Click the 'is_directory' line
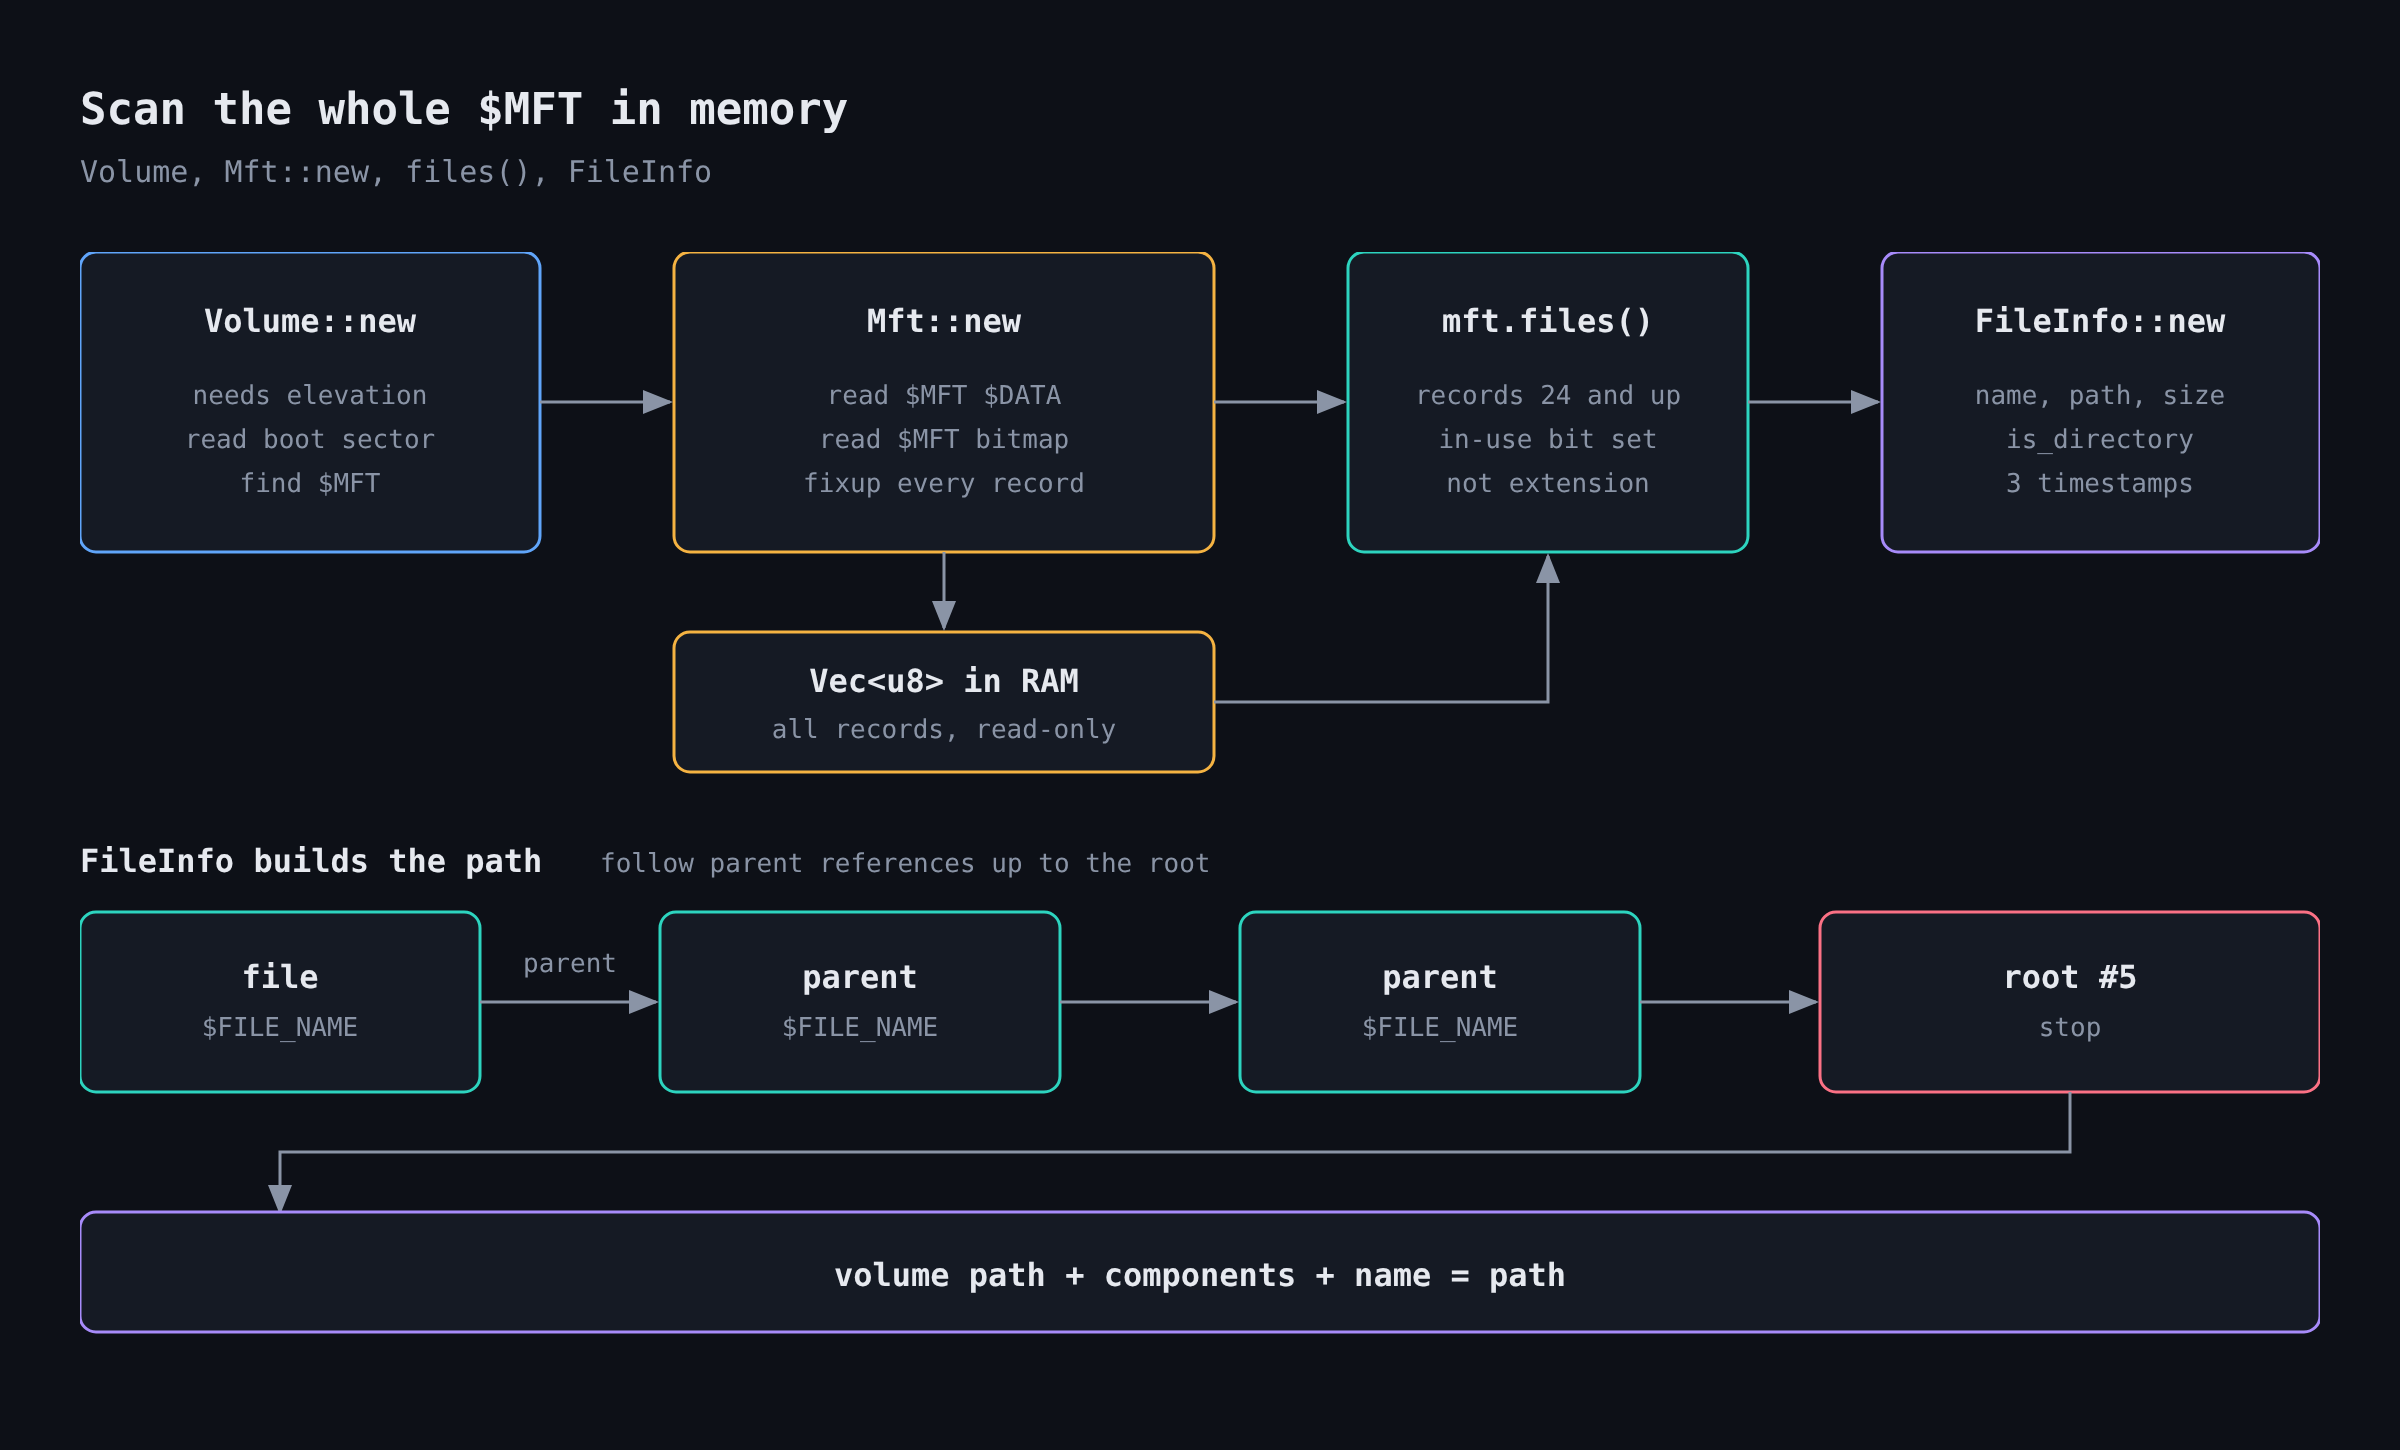Screen dimensions: 2400x1450 [x=2100, y=439]
